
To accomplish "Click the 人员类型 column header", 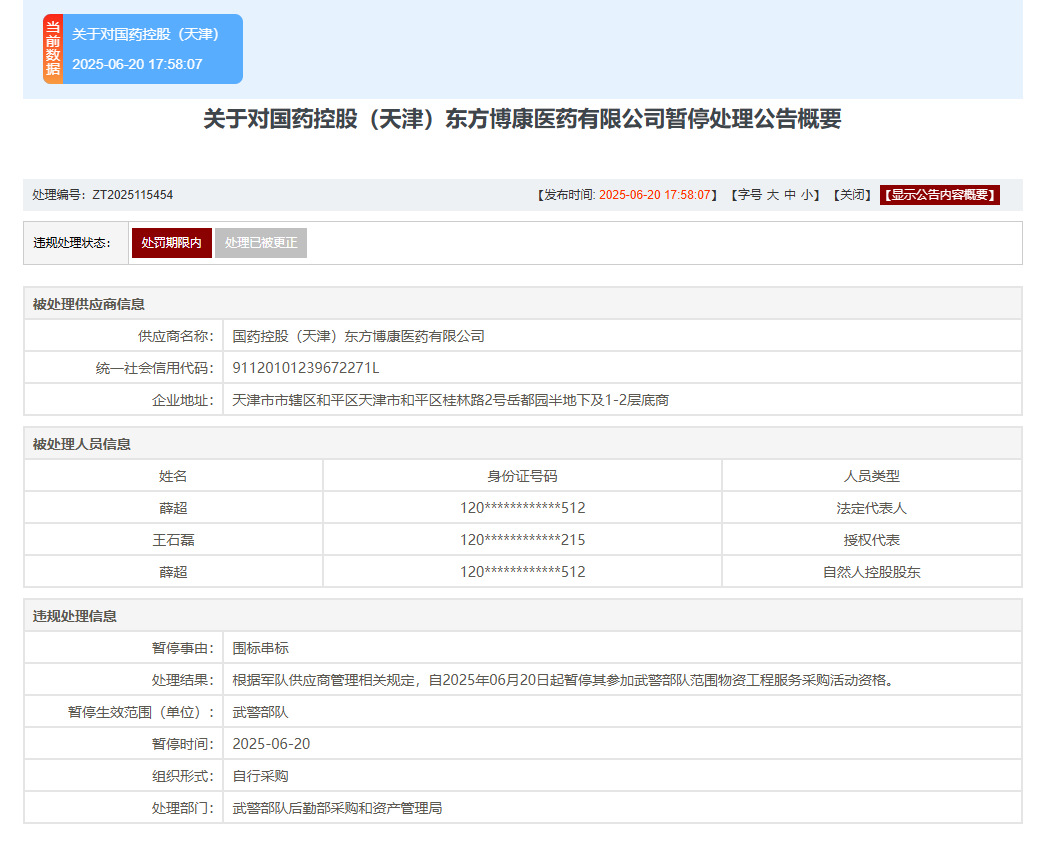I will click(x=872, y=476).
